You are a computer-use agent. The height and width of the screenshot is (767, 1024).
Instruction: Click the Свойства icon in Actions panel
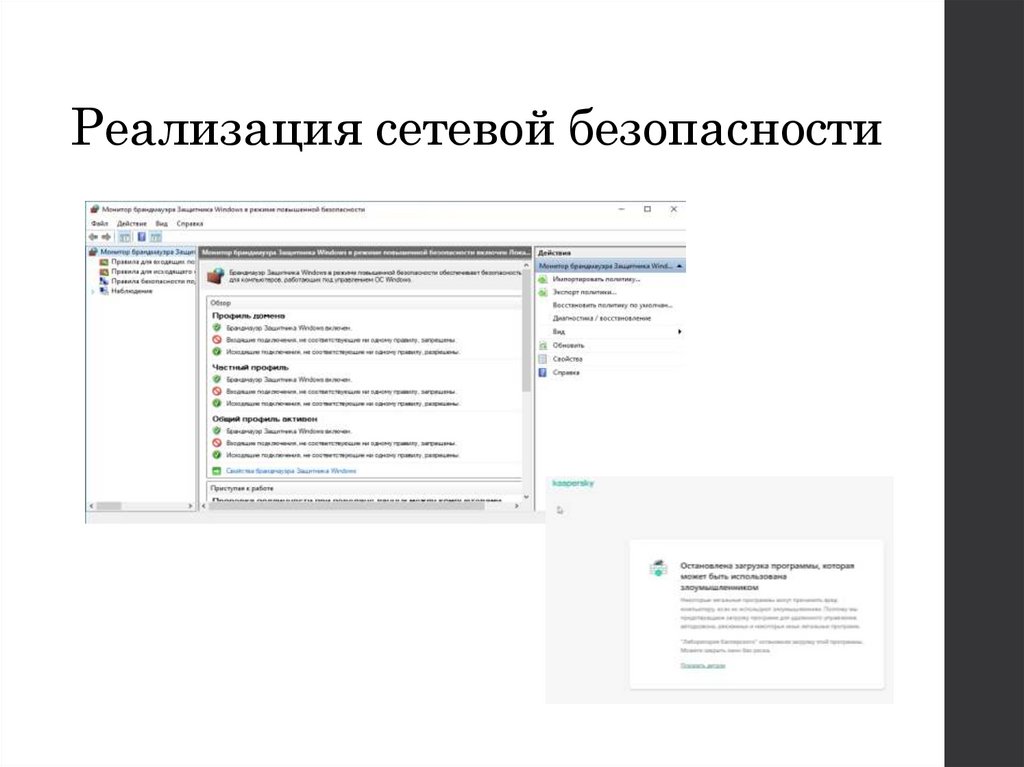(542, 360)
